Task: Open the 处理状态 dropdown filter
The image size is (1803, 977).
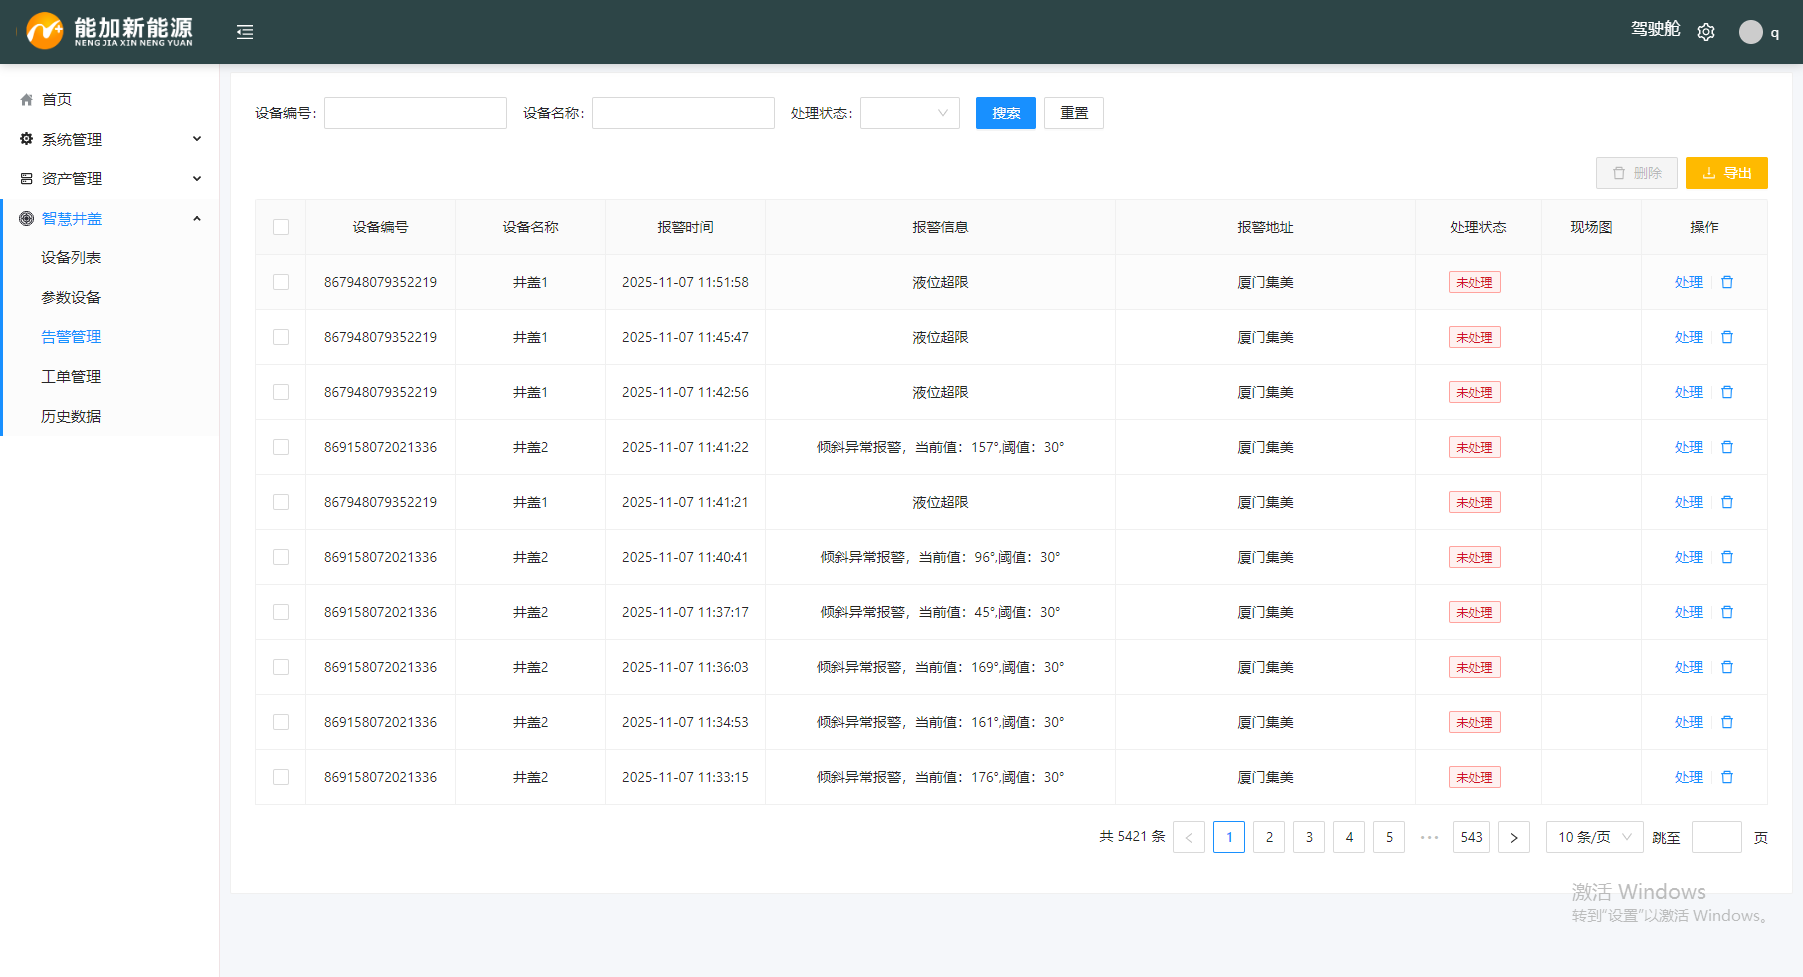Action: [x=909, y=114]
